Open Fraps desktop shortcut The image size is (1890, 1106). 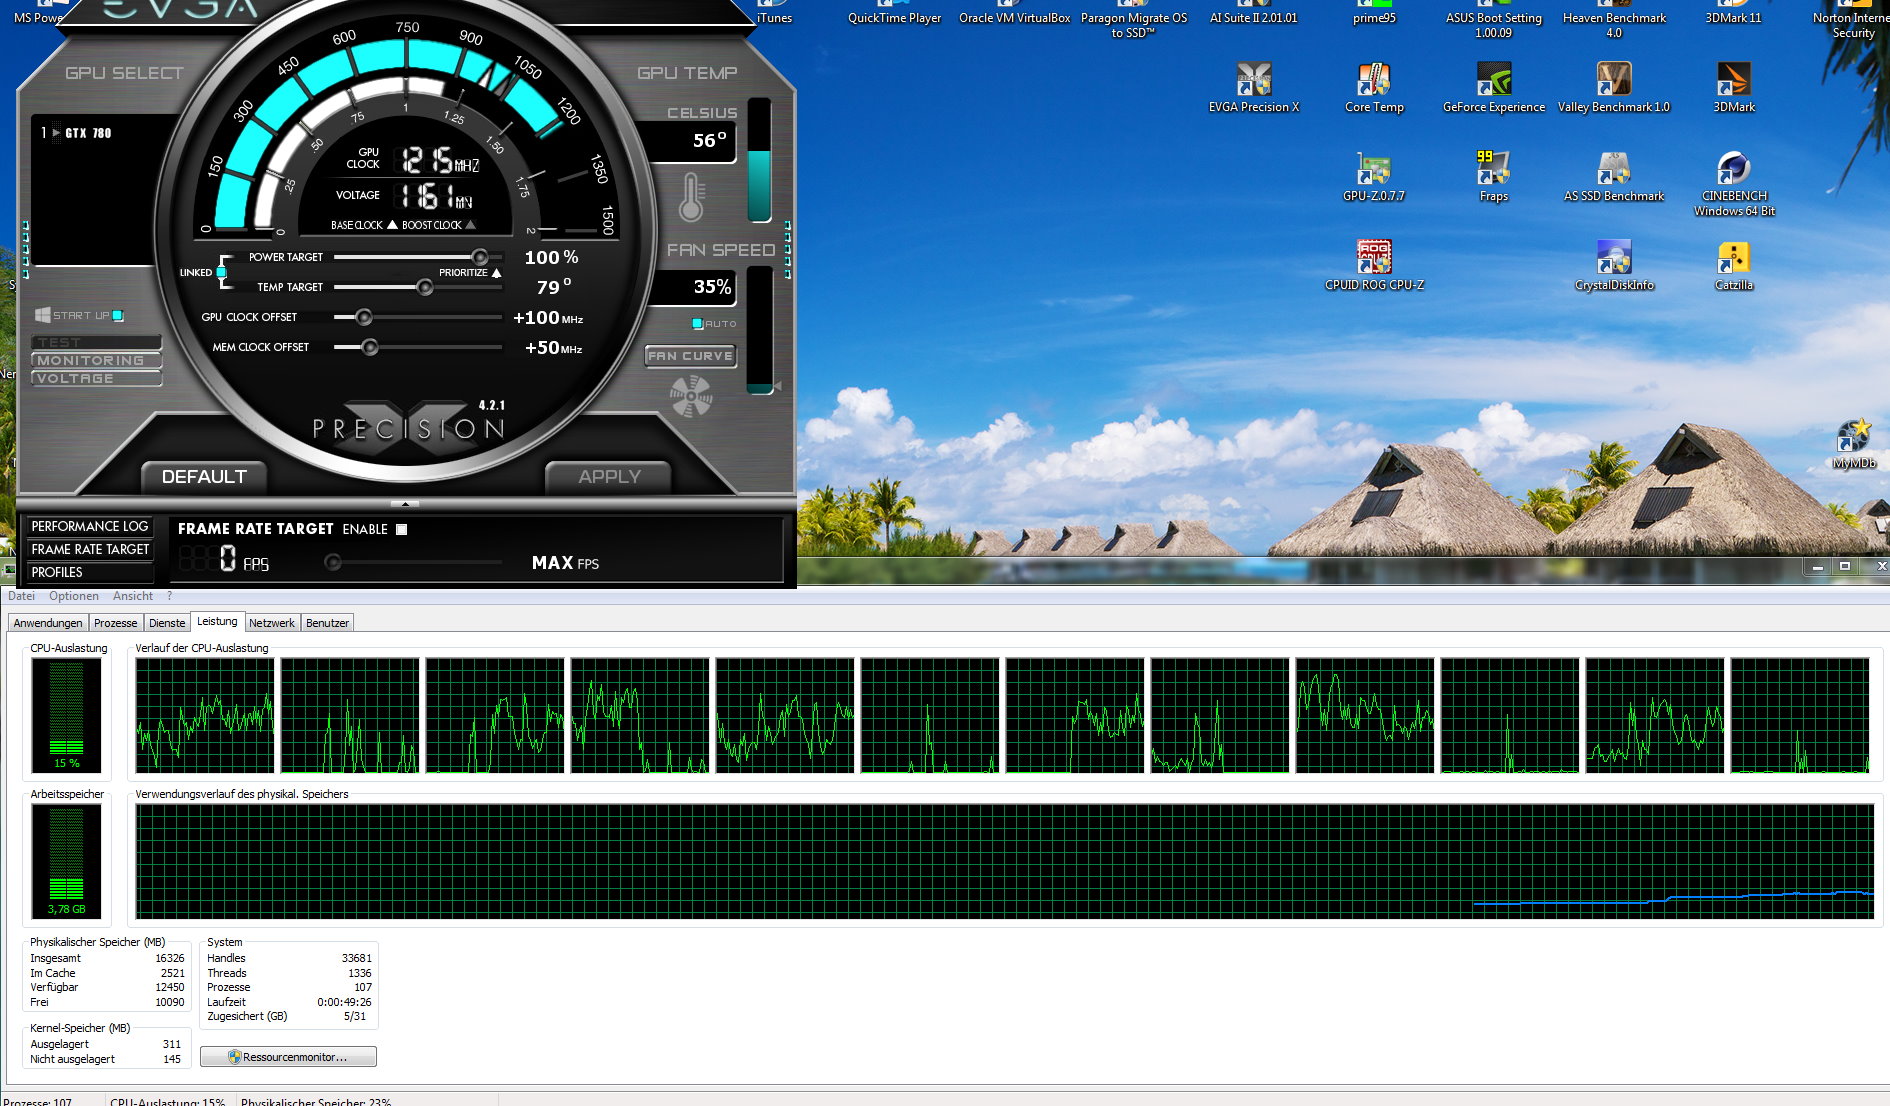coord(1493,177)
